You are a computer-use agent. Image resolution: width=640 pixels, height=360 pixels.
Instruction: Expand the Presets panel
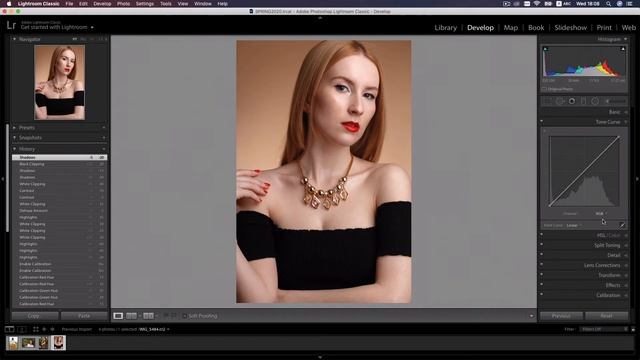(14, 128)
